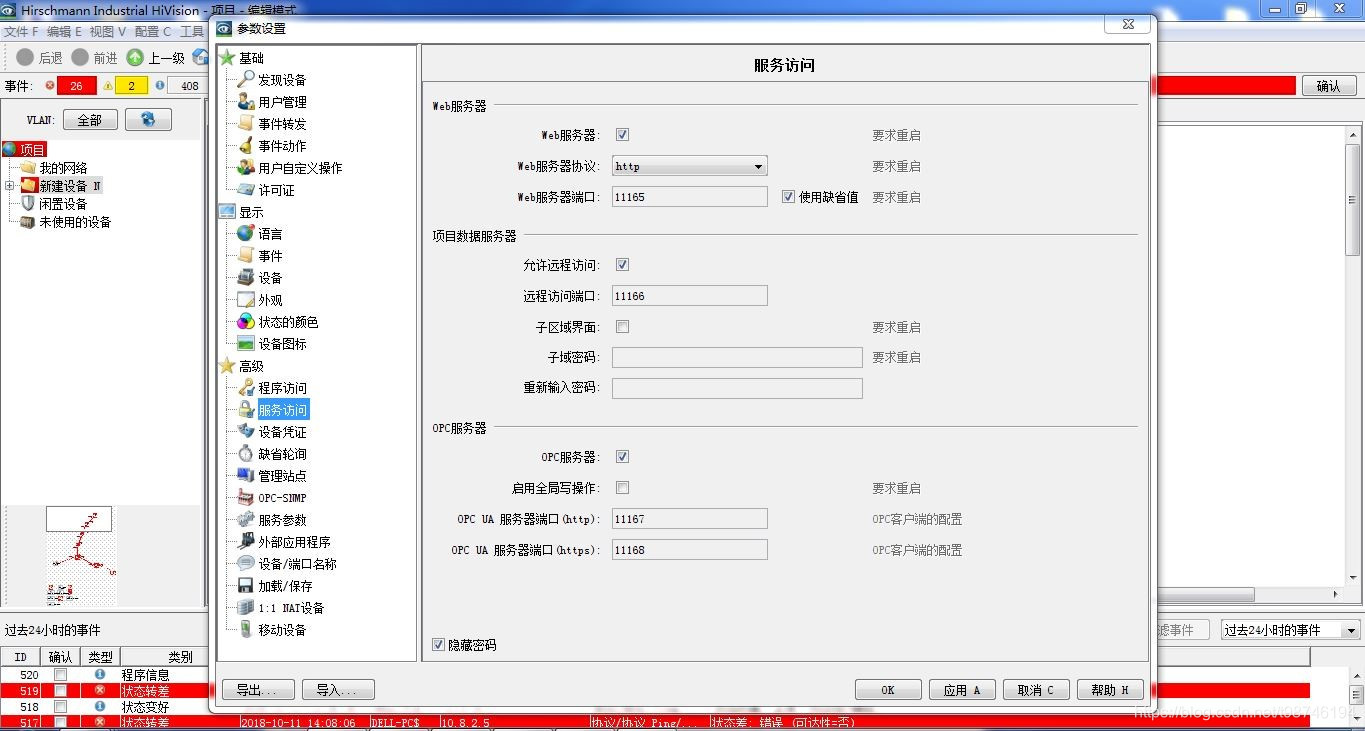This screenshot has width=1365, height=731.
Task: Open 加载/保存 floppy disk icon
Action: click(245, 586)
